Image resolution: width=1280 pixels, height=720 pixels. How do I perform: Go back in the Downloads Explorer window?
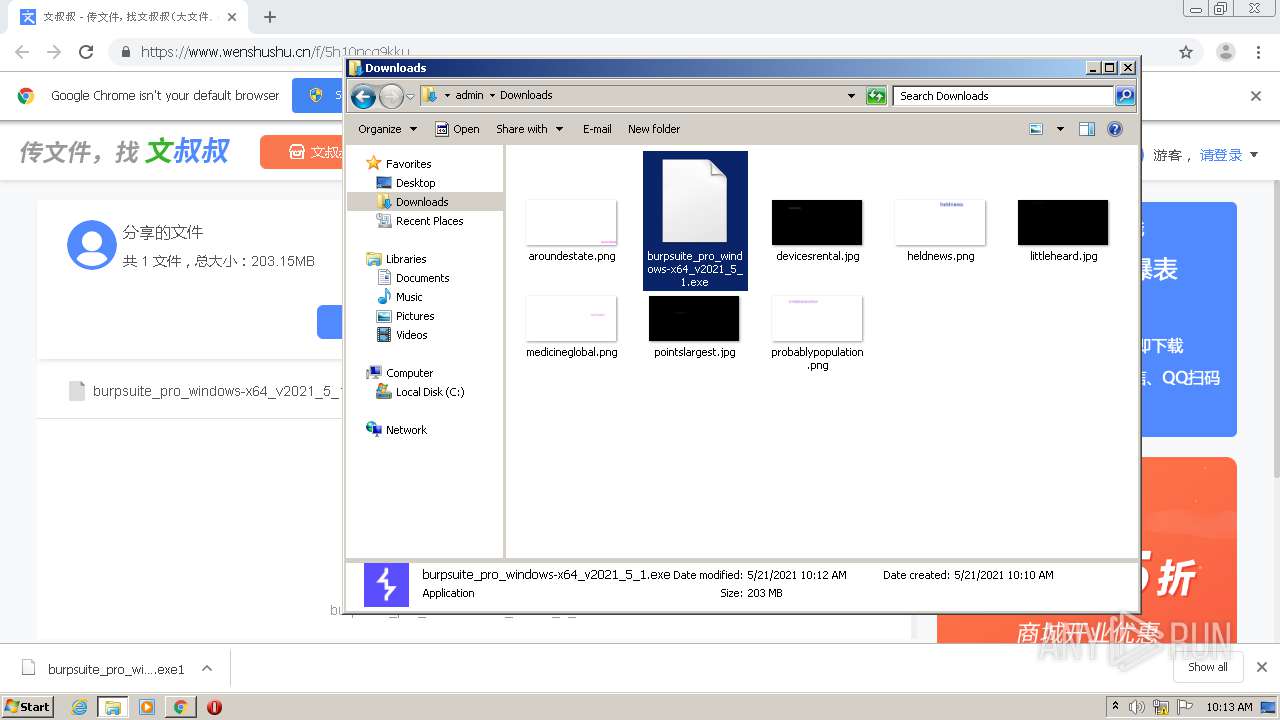click(x=364, y=96)
